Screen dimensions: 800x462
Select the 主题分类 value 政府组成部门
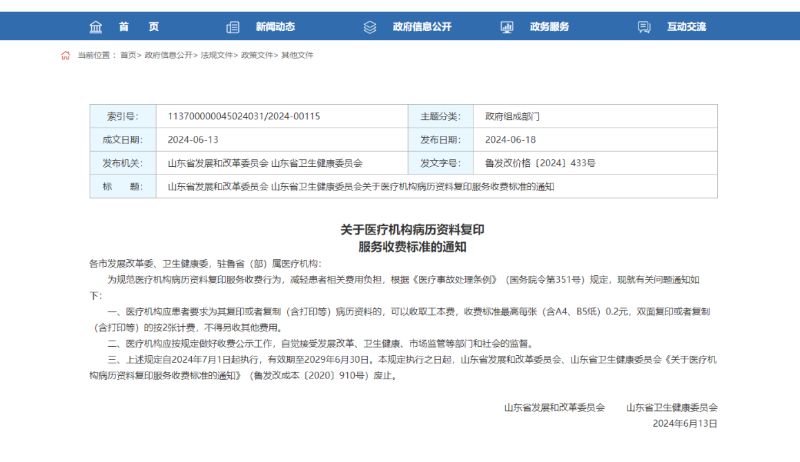[512, 116]
